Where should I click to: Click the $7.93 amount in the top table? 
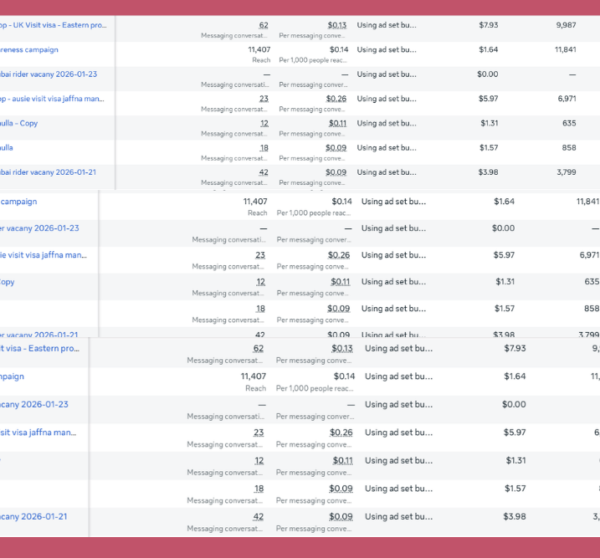[488, 24]
